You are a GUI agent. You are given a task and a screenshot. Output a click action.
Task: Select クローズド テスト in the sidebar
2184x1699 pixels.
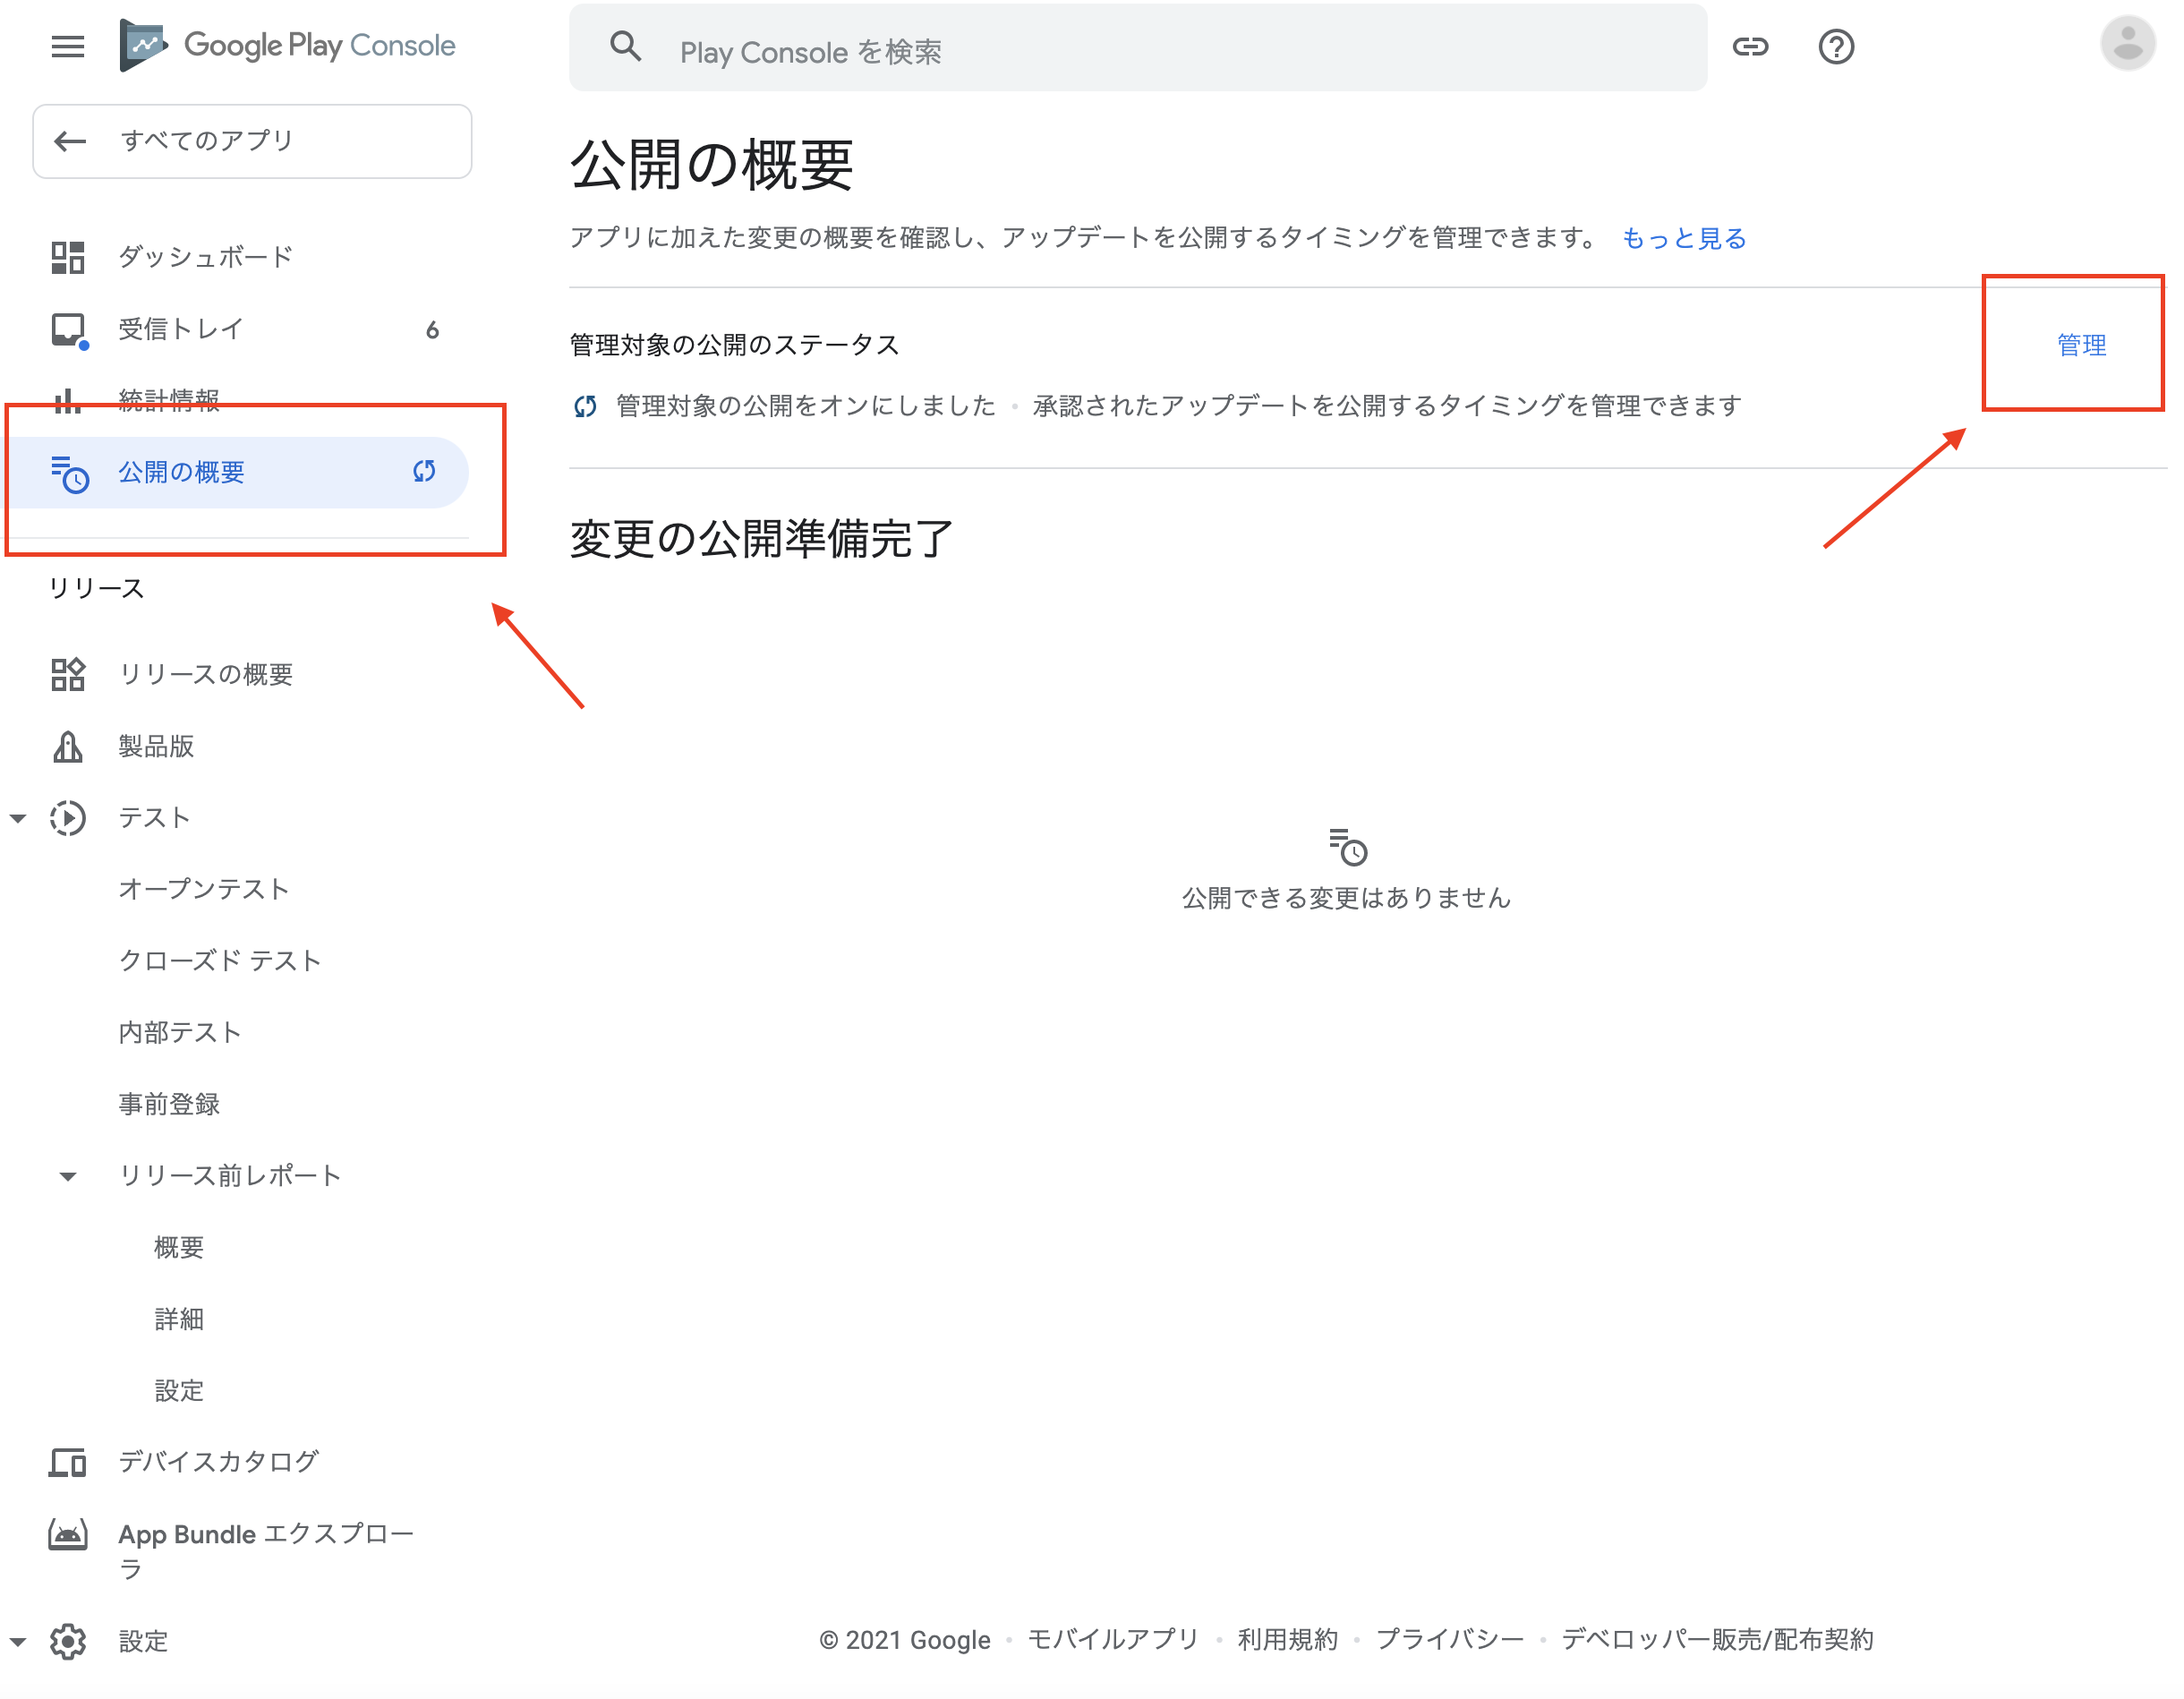[220, 960]
